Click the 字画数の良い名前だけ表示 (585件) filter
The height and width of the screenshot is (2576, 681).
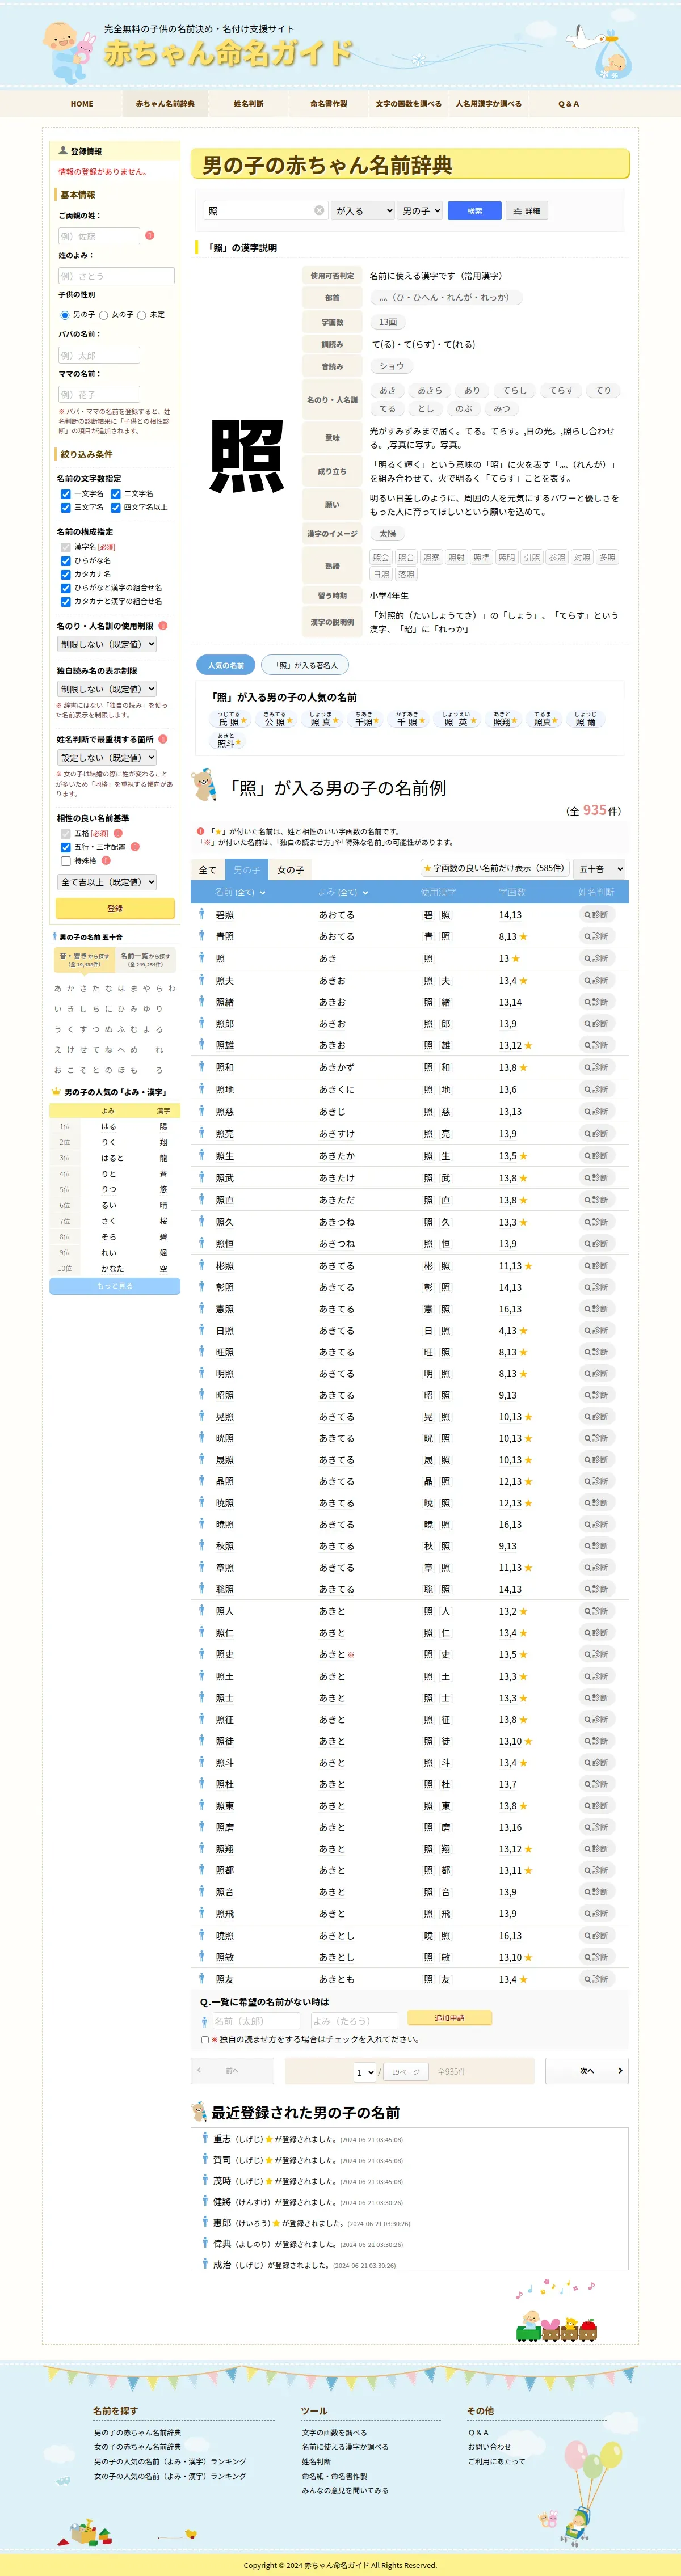click(x=494, y=868)
